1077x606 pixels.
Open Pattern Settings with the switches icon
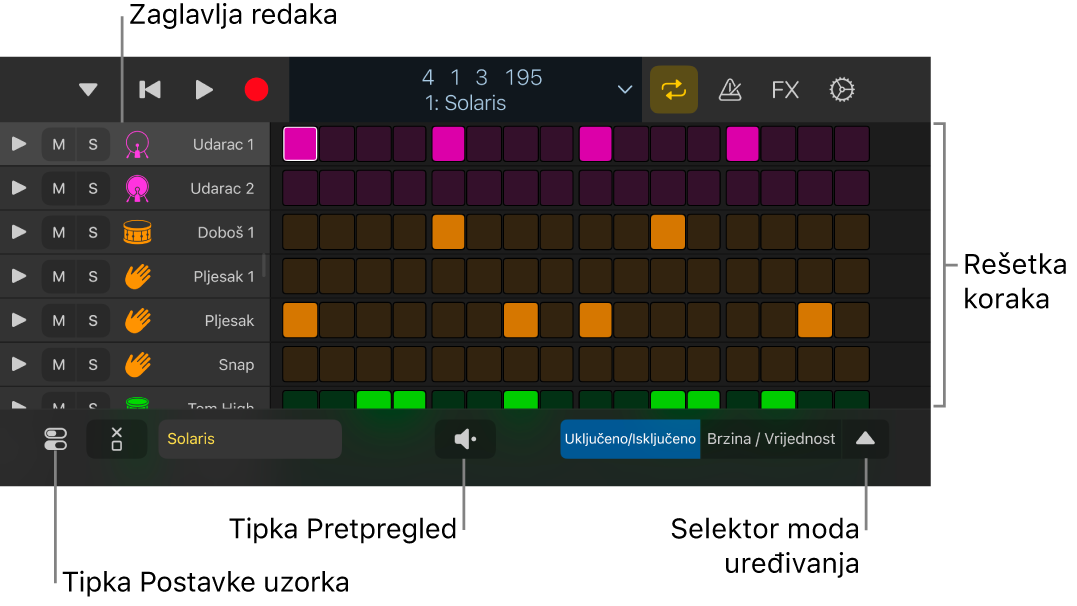click(55, 439)
